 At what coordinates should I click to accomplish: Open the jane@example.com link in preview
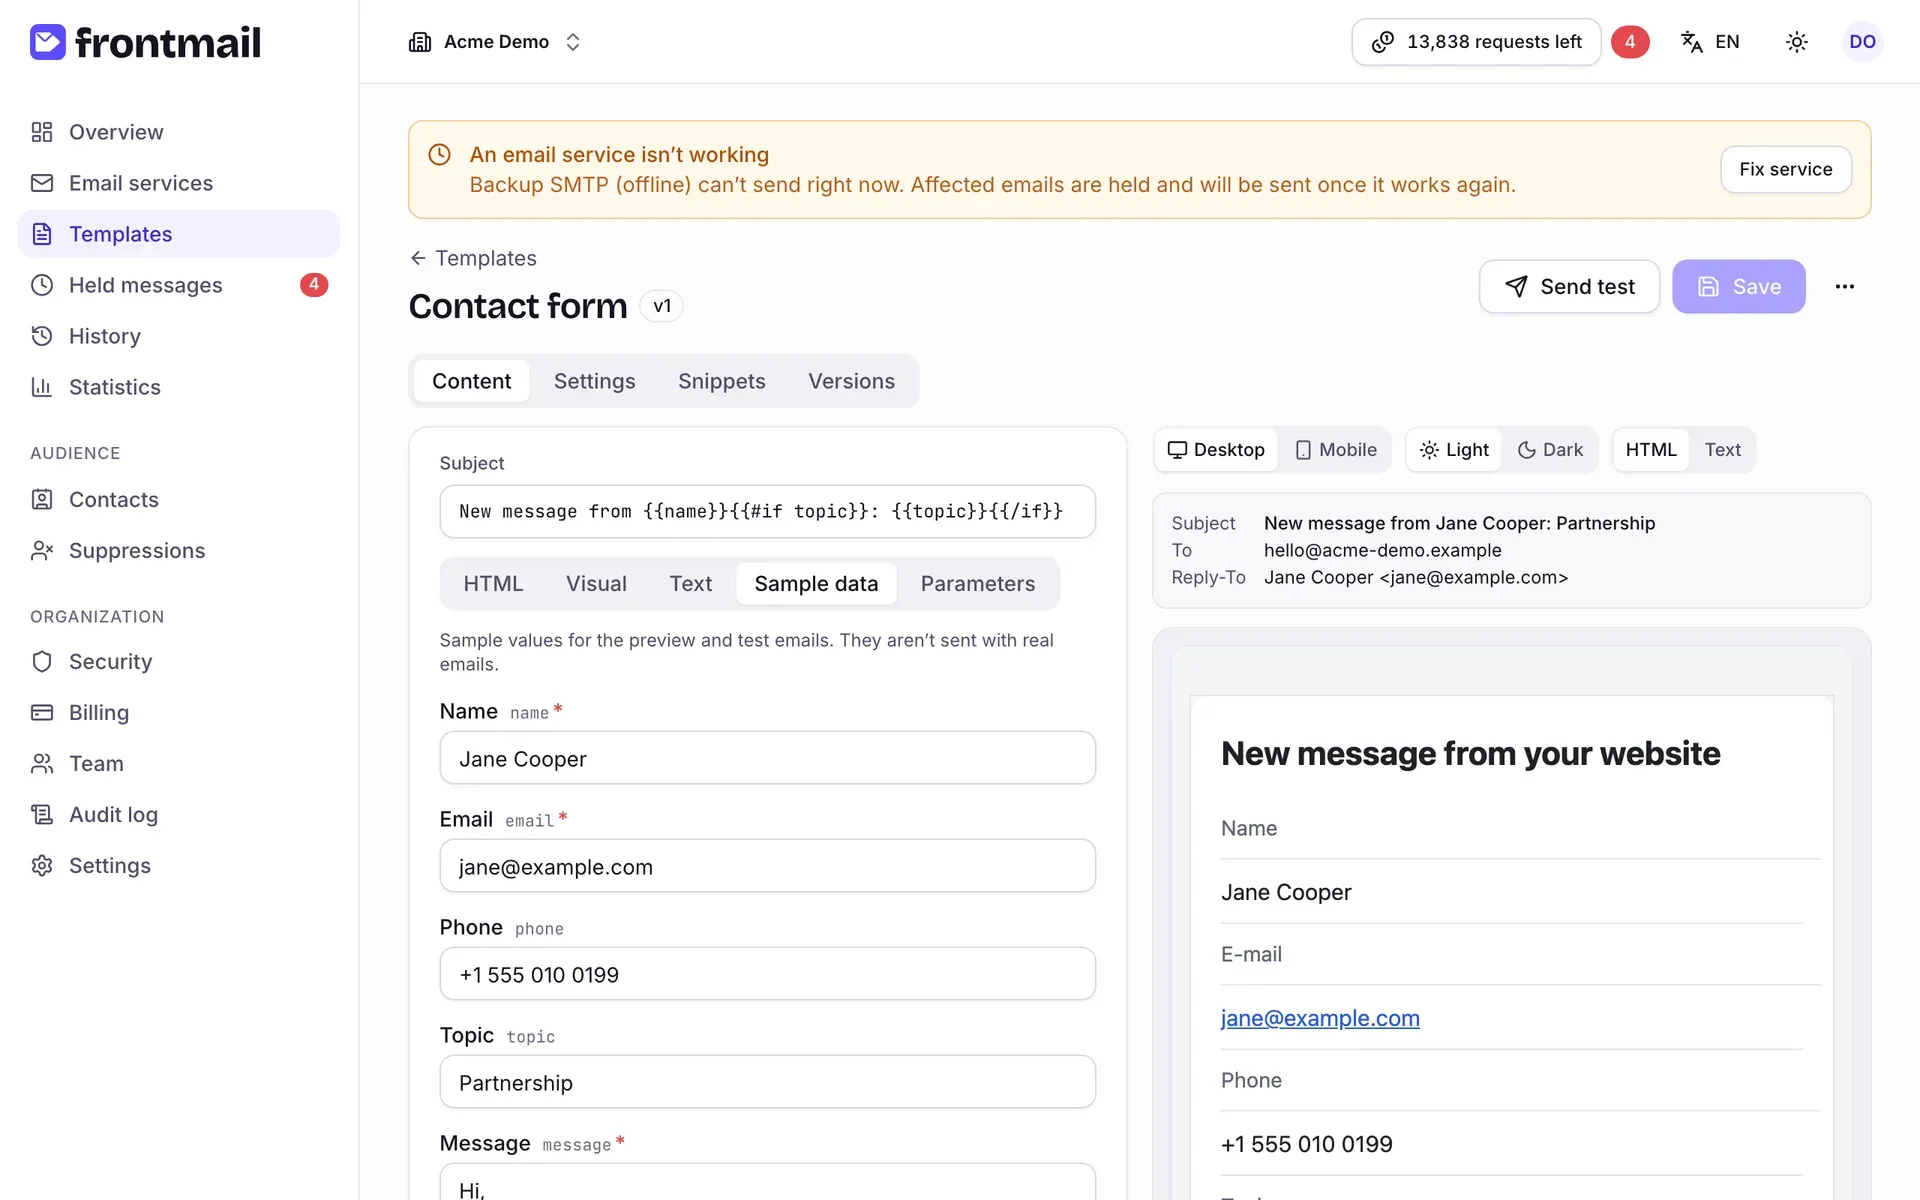click(1320, 1018)
